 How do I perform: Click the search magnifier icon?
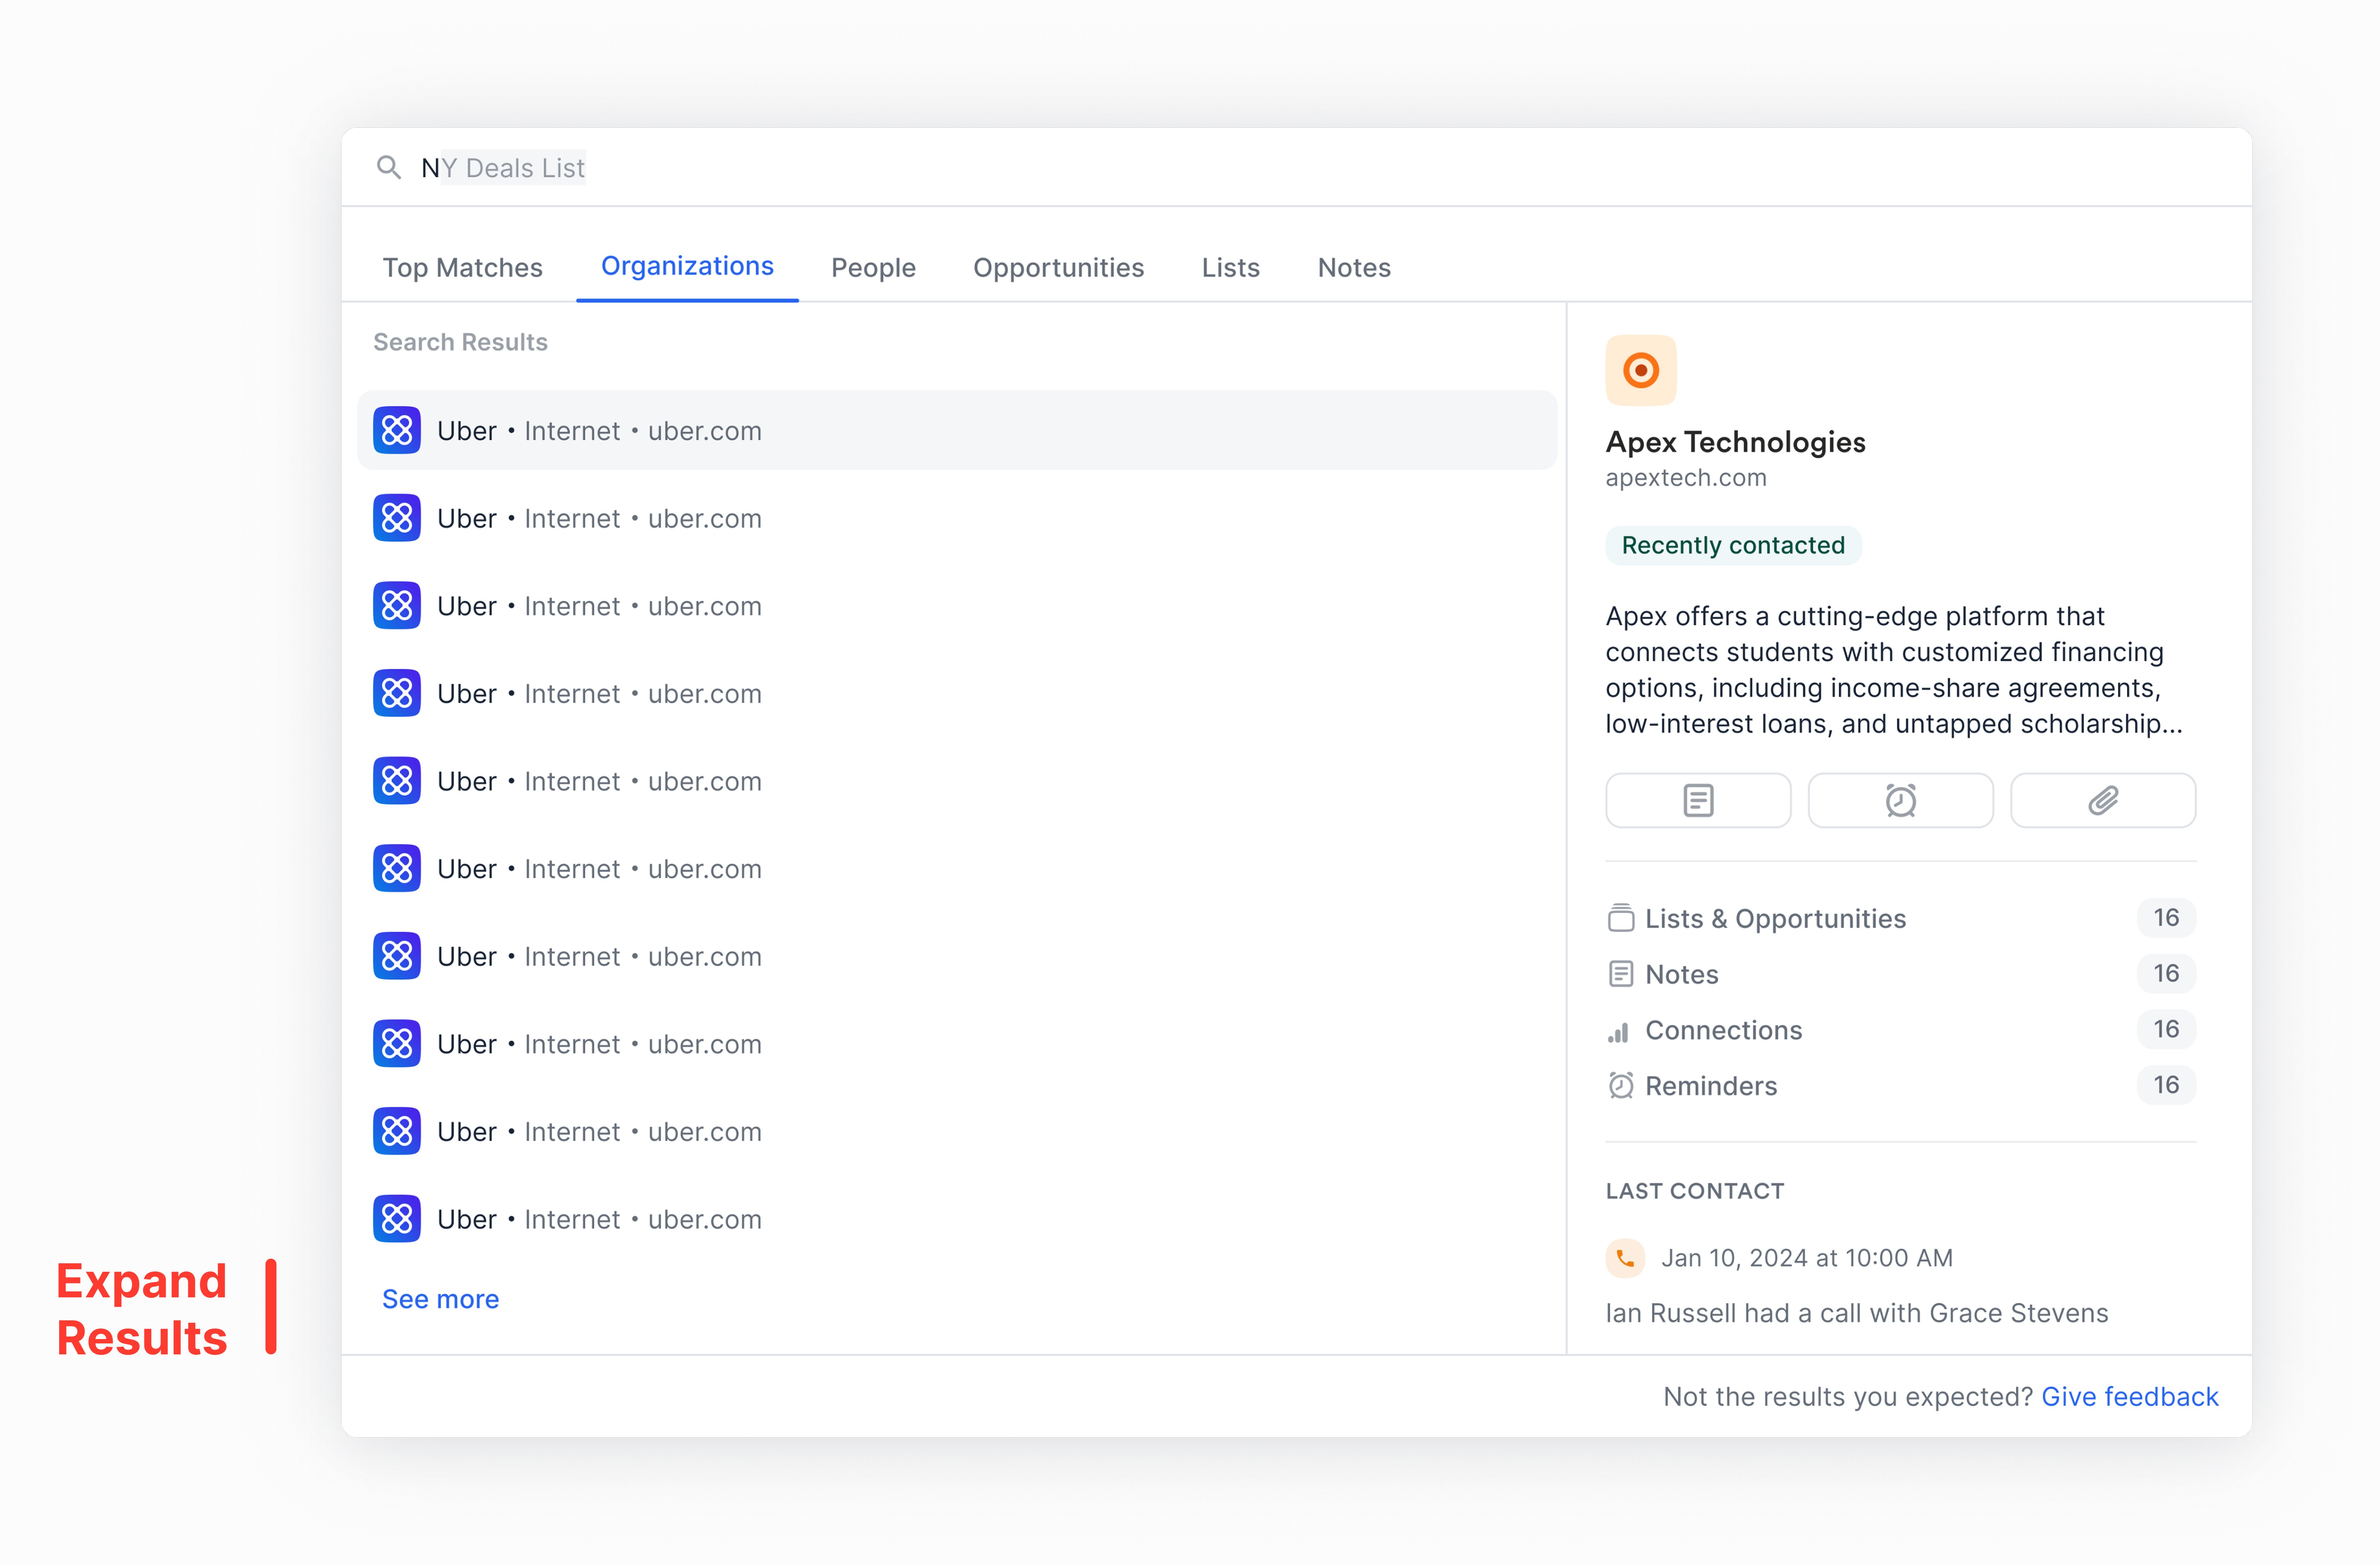click(388, 167)
